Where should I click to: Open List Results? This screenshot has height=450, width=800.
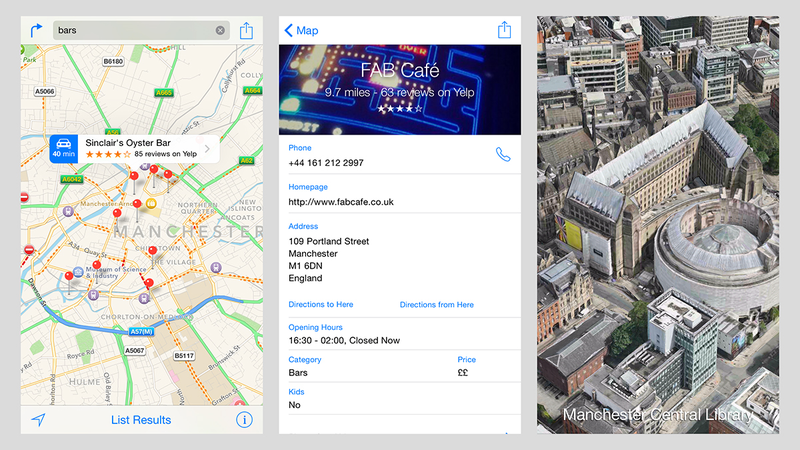point(141,420)
